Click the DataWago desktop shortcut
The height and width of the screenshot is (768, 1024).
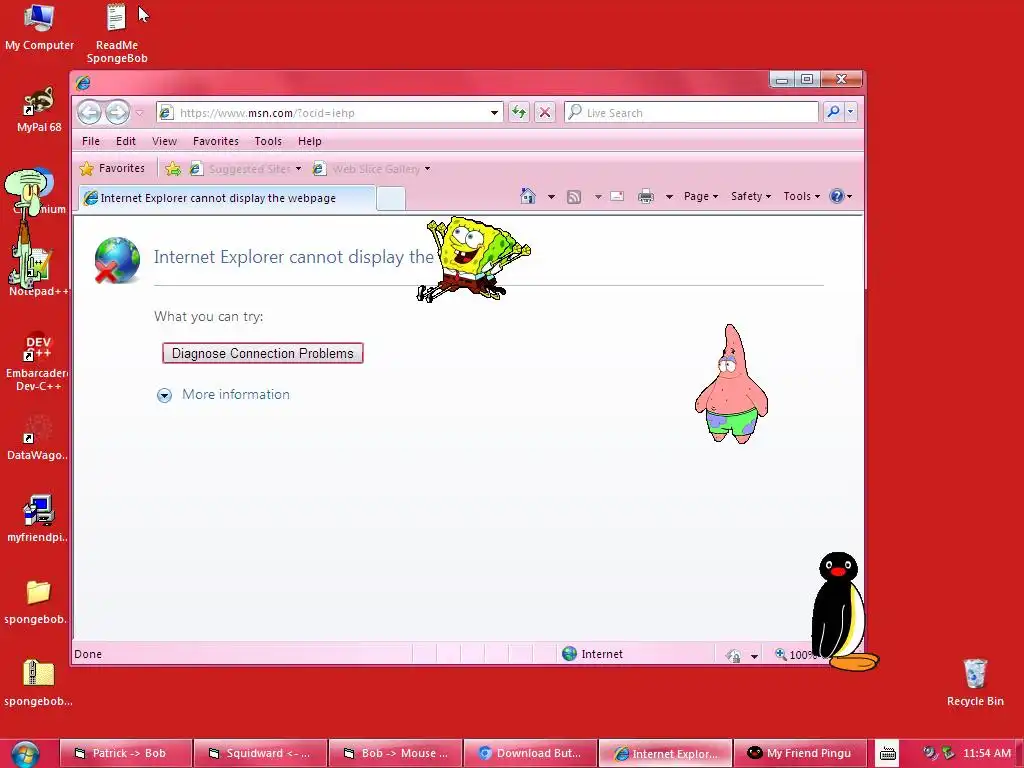(37, 438)
